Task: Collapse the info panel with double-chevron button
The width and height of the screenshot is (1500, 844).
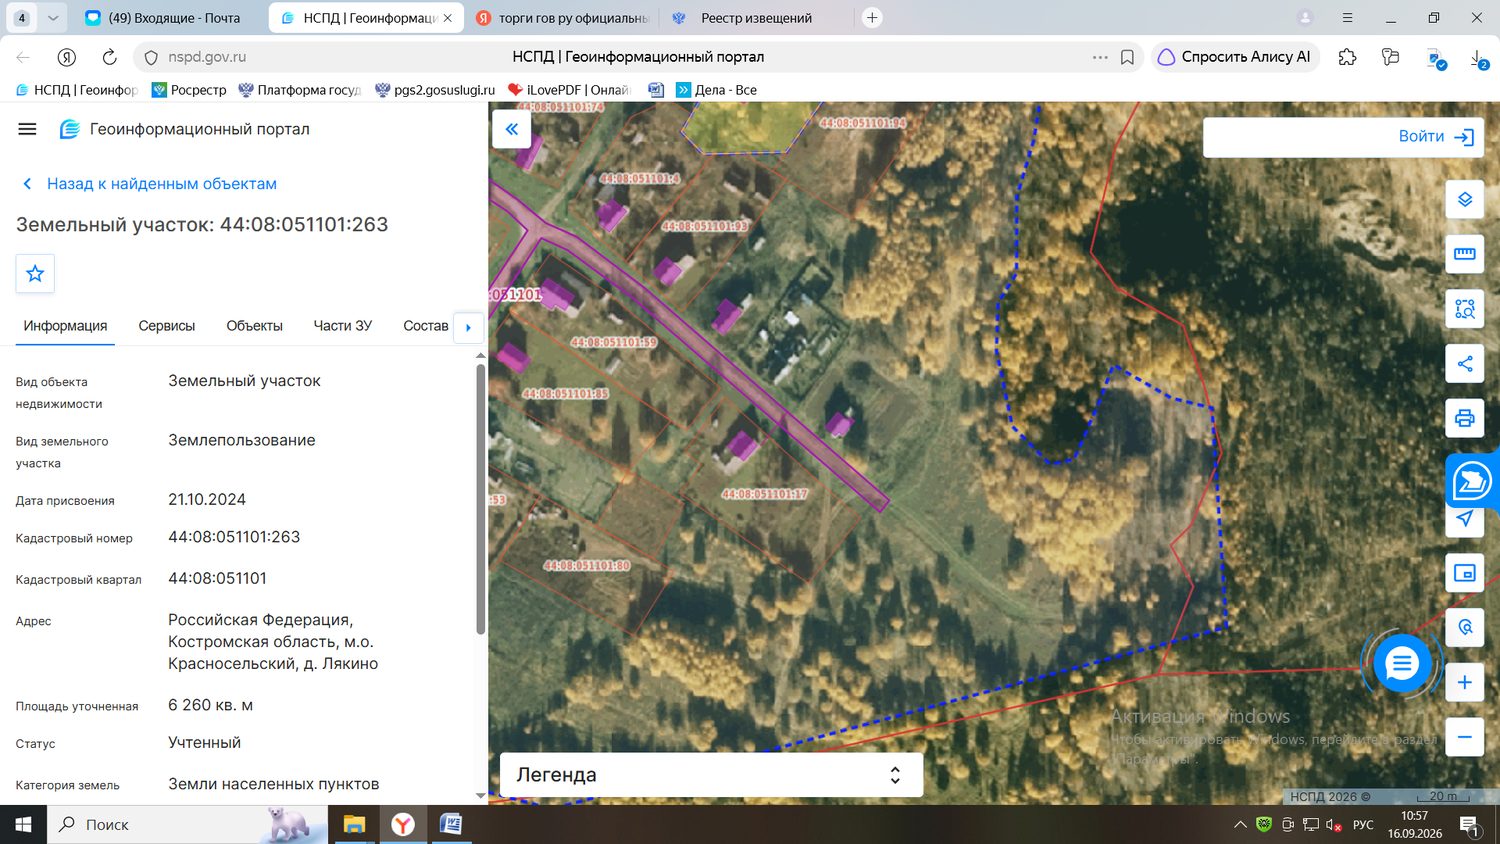Action: [x=512, y=129]
